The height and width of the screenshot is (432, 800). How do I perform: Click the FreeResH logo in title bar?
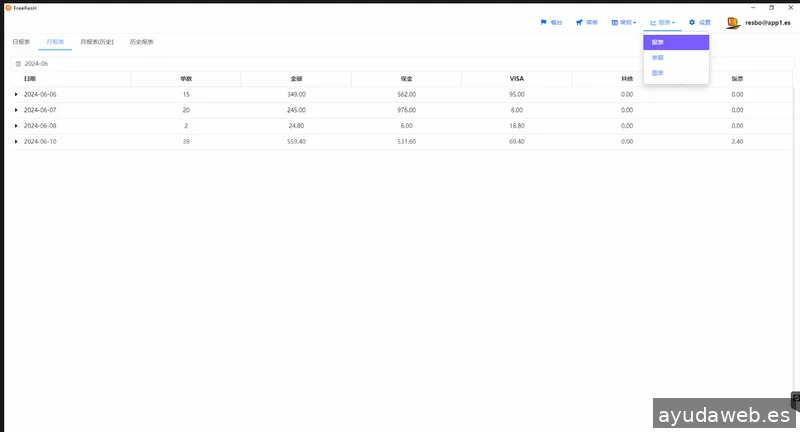(x=8, y=8)
